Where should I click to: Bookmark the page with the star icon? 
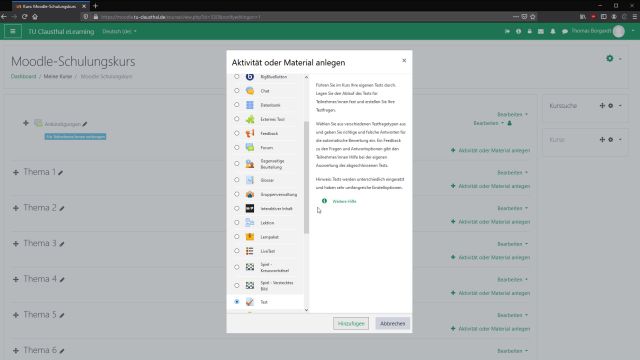click(x=533, y=17)
